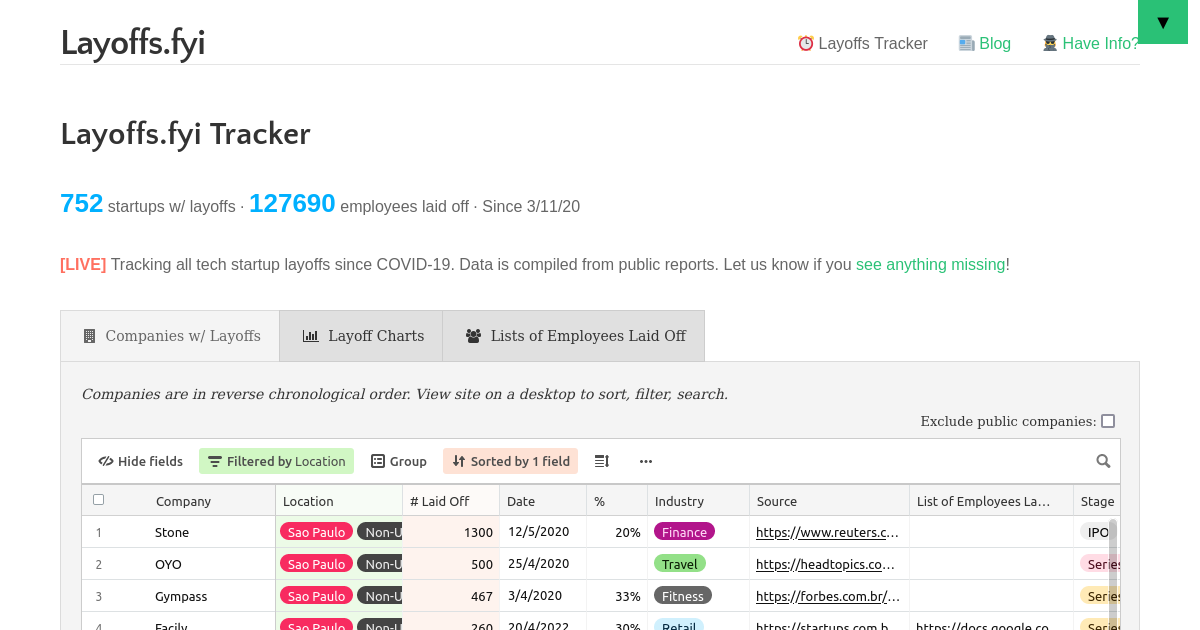Click the 20% cell in Stone row

tap(616, 532)
